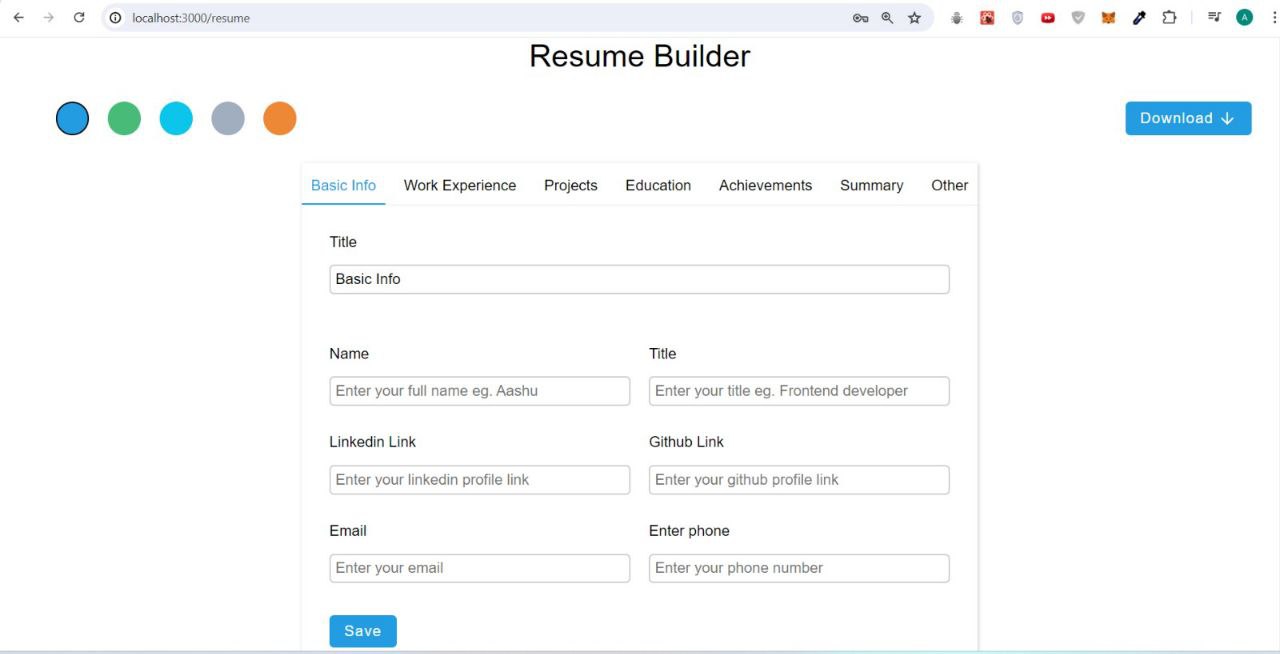The image size is (1280, 654).
Task: Pick the orange theme color swatch
Action: click(279, 118)
